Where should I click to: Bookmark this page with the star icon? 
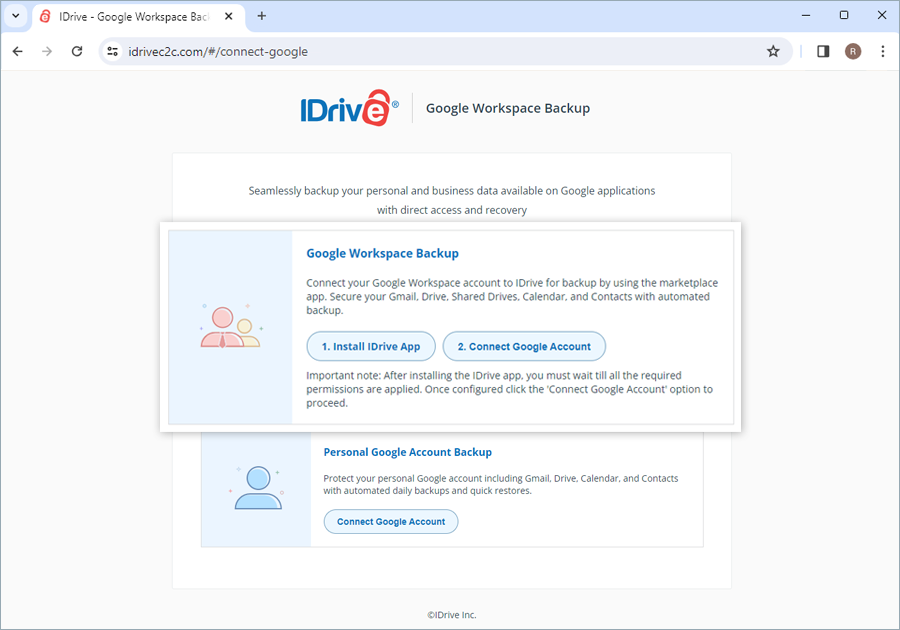[x=773, y=52]
